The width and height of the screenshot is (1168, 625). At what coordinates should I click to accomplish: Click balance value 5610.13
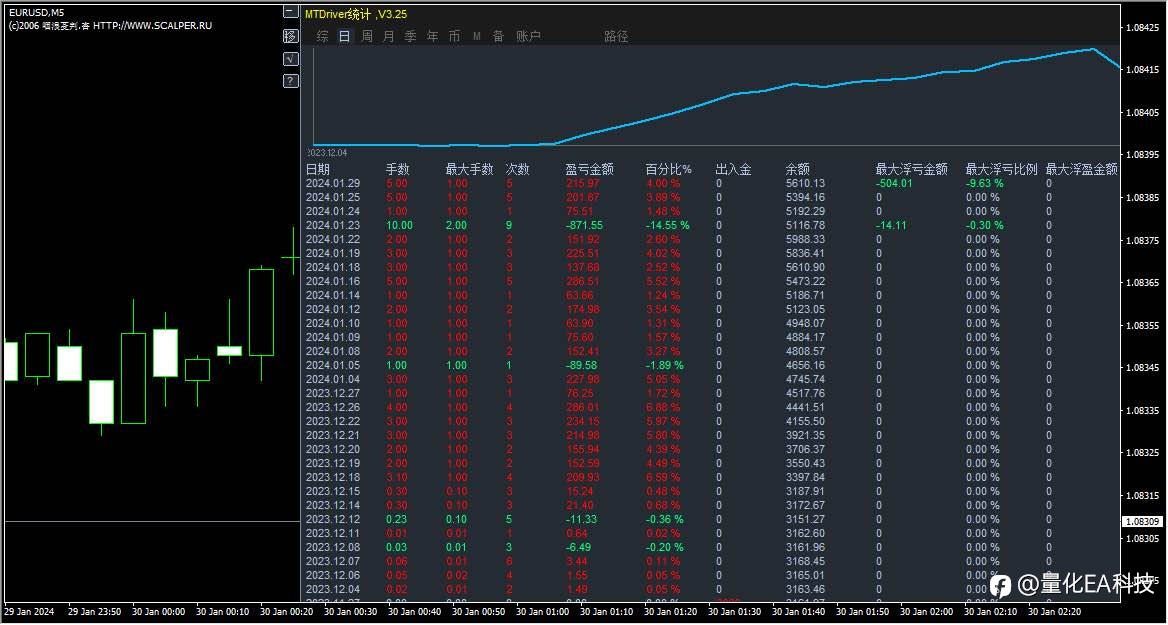tap(805, 183)
